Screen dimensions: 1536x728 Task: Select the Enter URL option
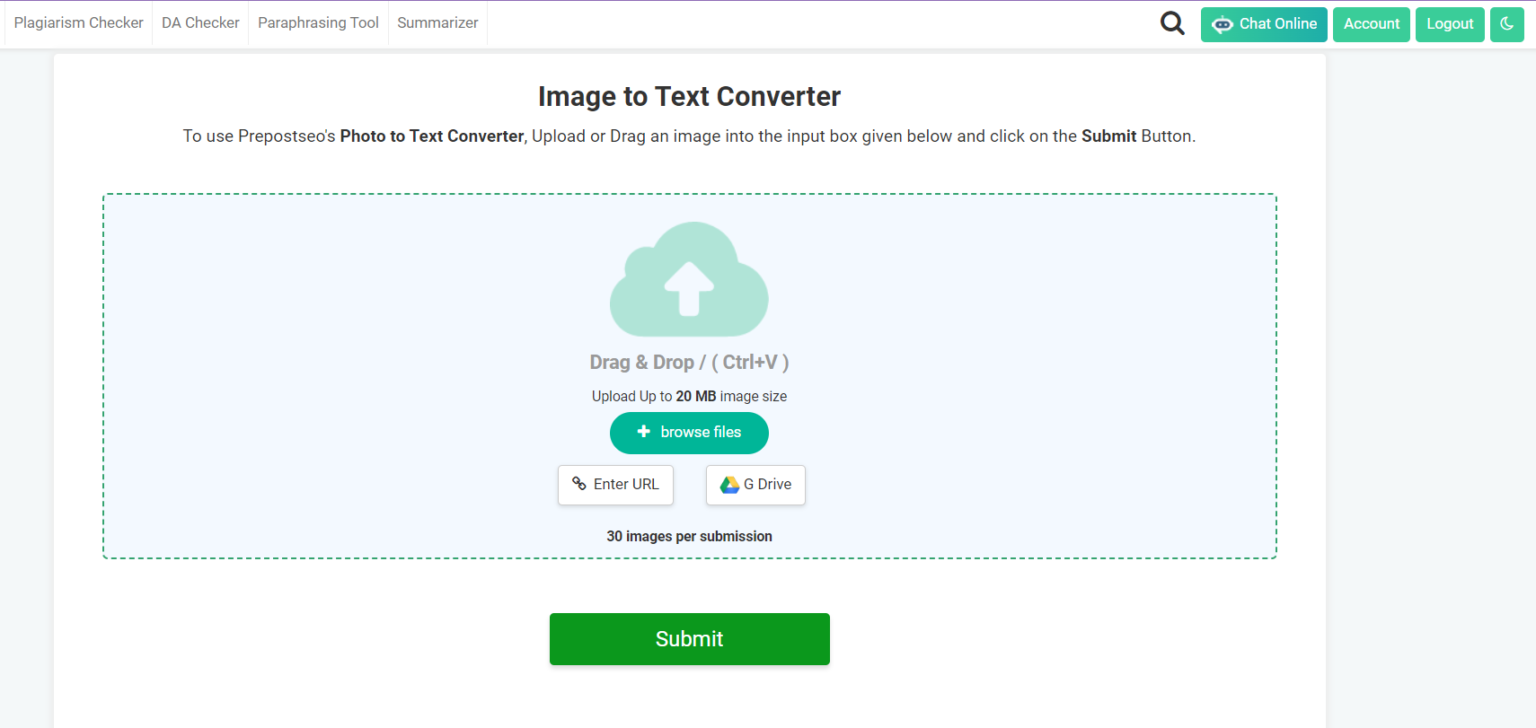tap(616, 485)
